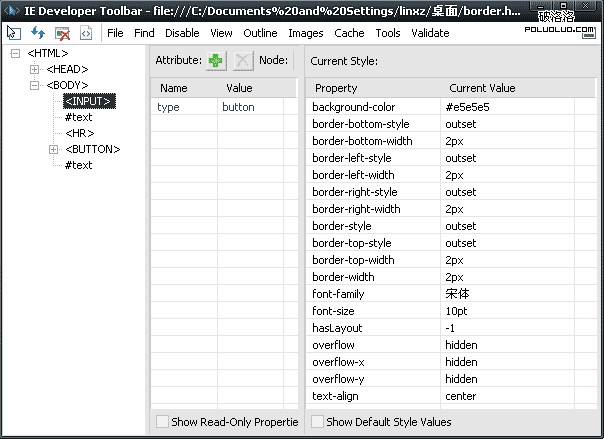
Task: Click the Property column header
Action: (x=336, y=89)
